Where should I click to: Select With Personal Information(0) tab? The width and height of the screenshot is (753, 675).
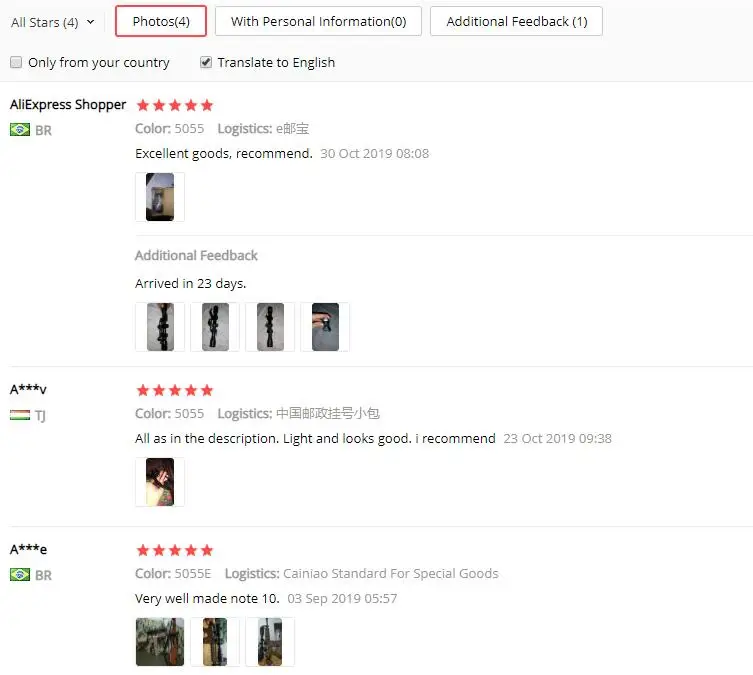click(318, 21)
